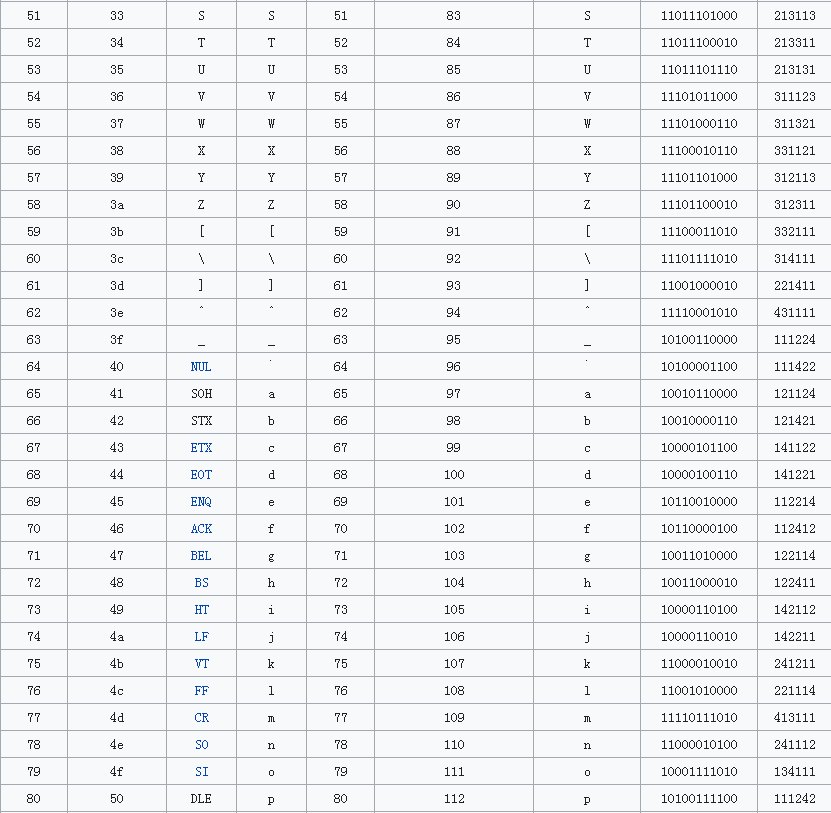Open the BEL control code link
The height and width of the screenshot is (813, 831).
click(x=201, y=556)
